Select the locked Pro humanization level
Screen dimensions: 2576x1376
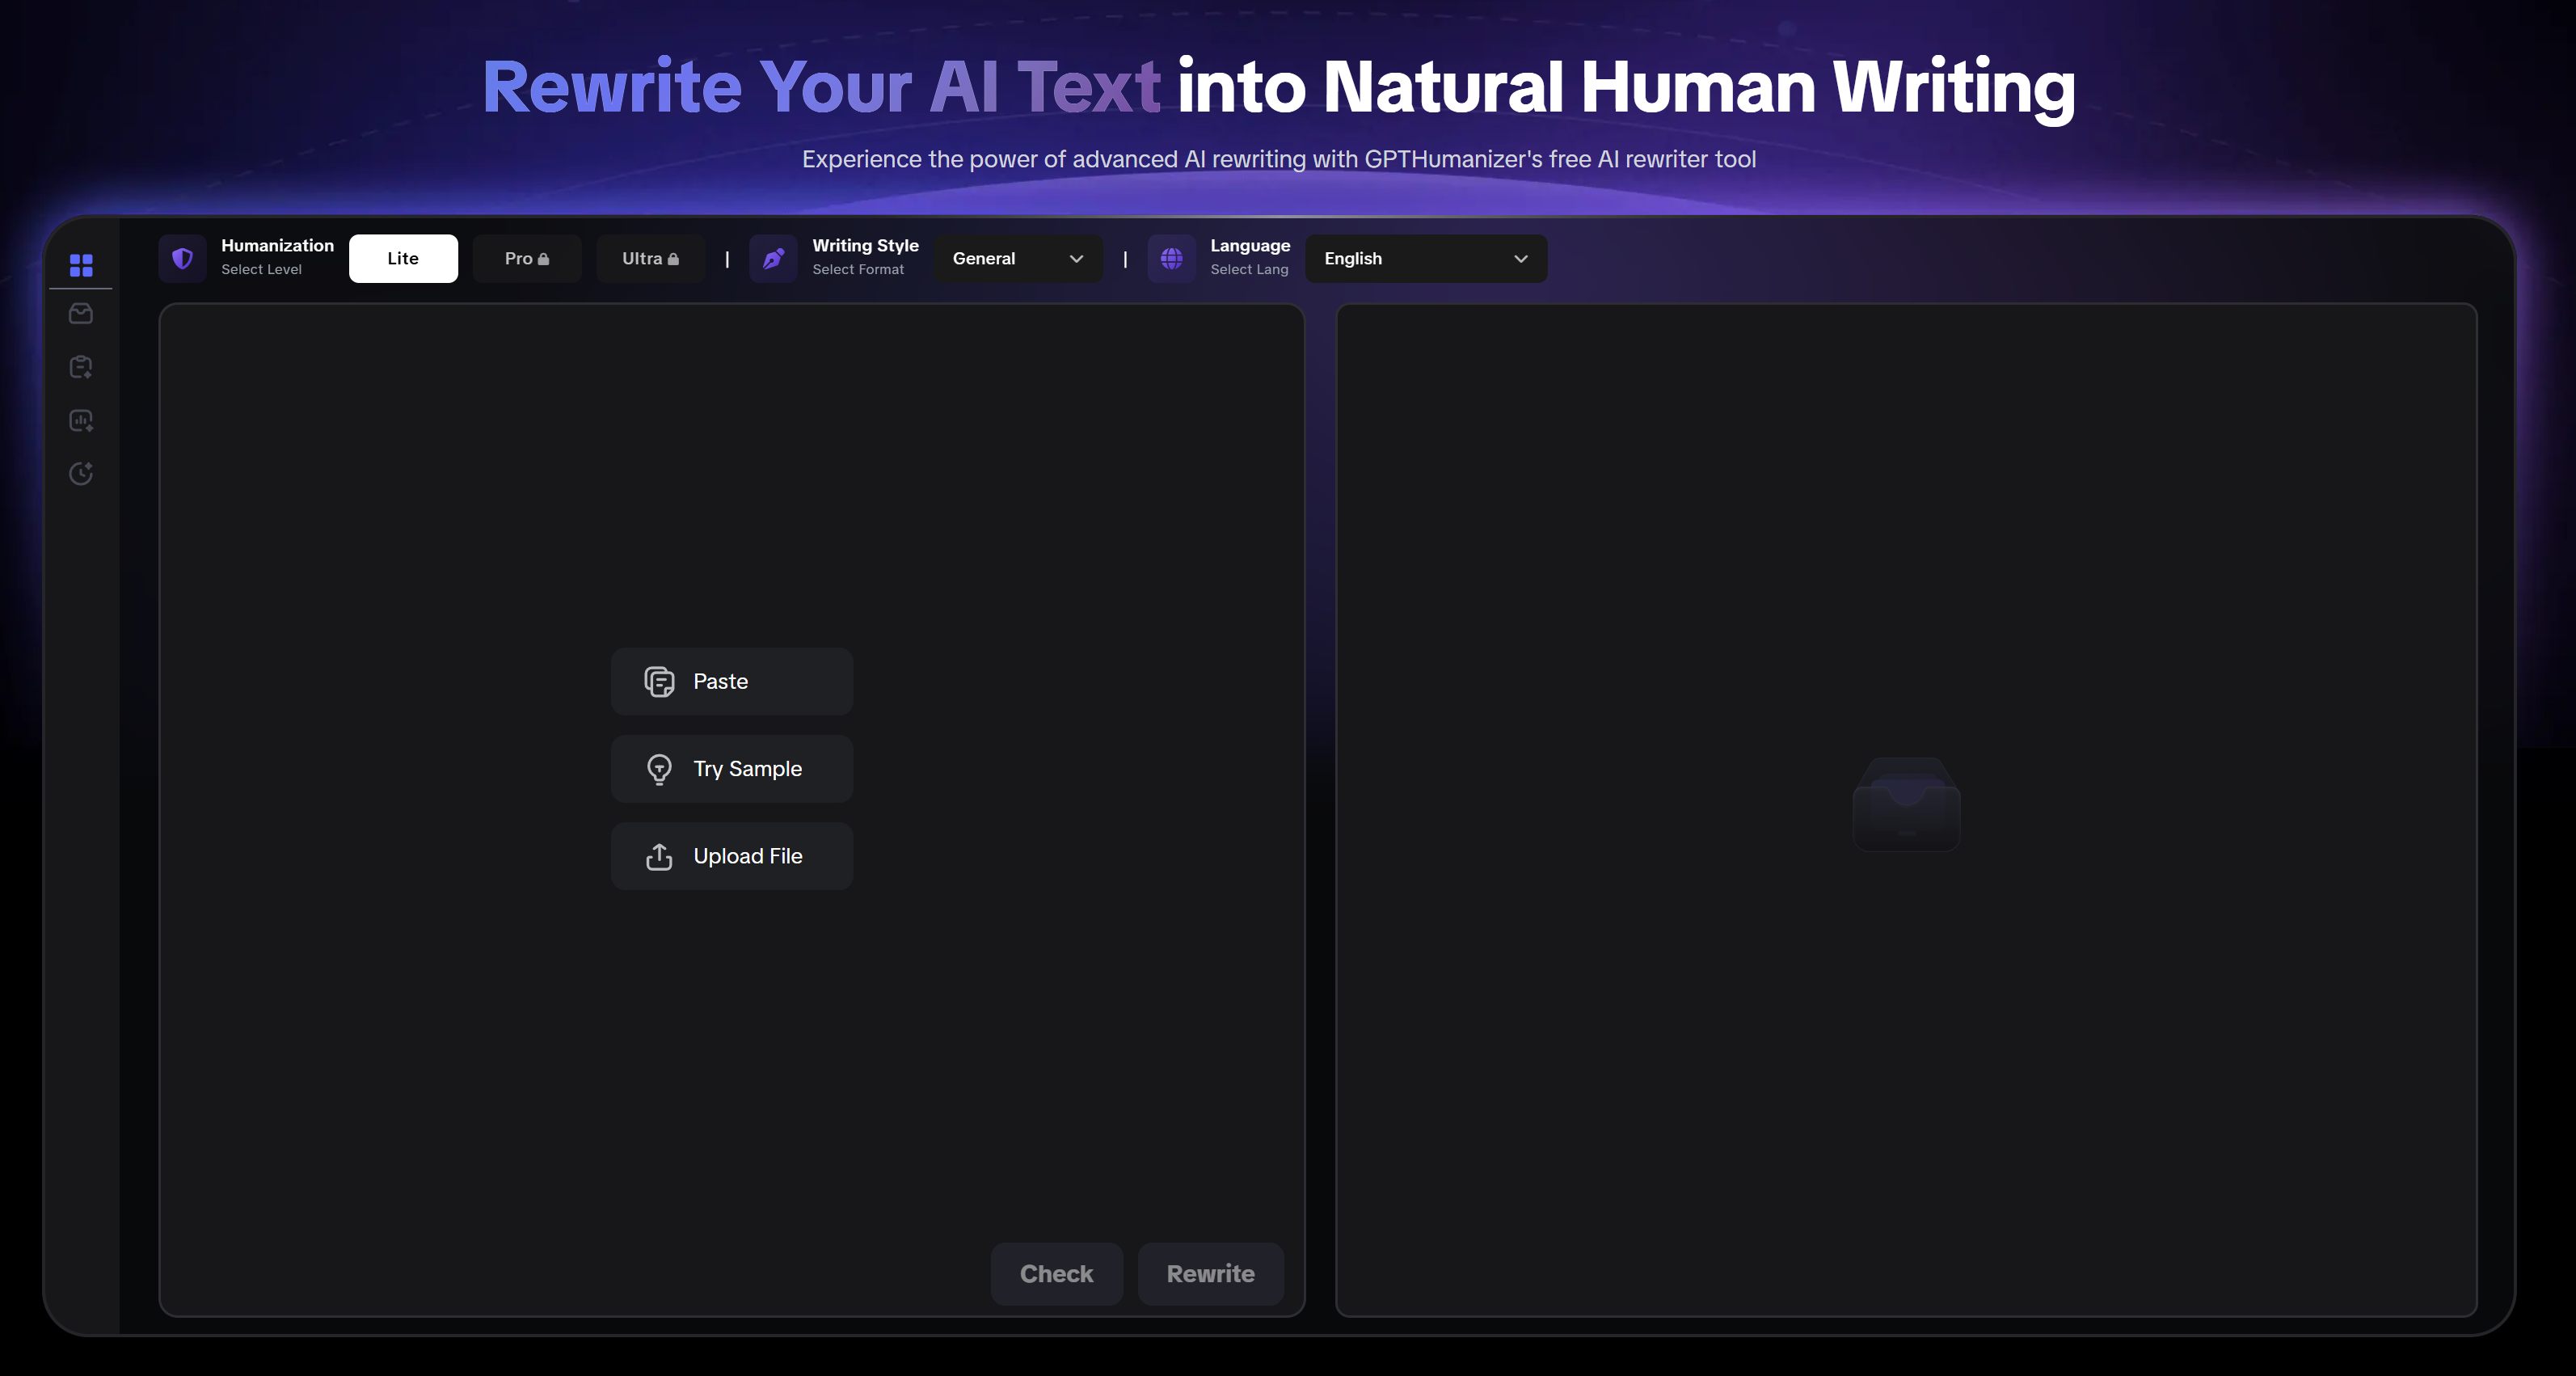[527, 259]
